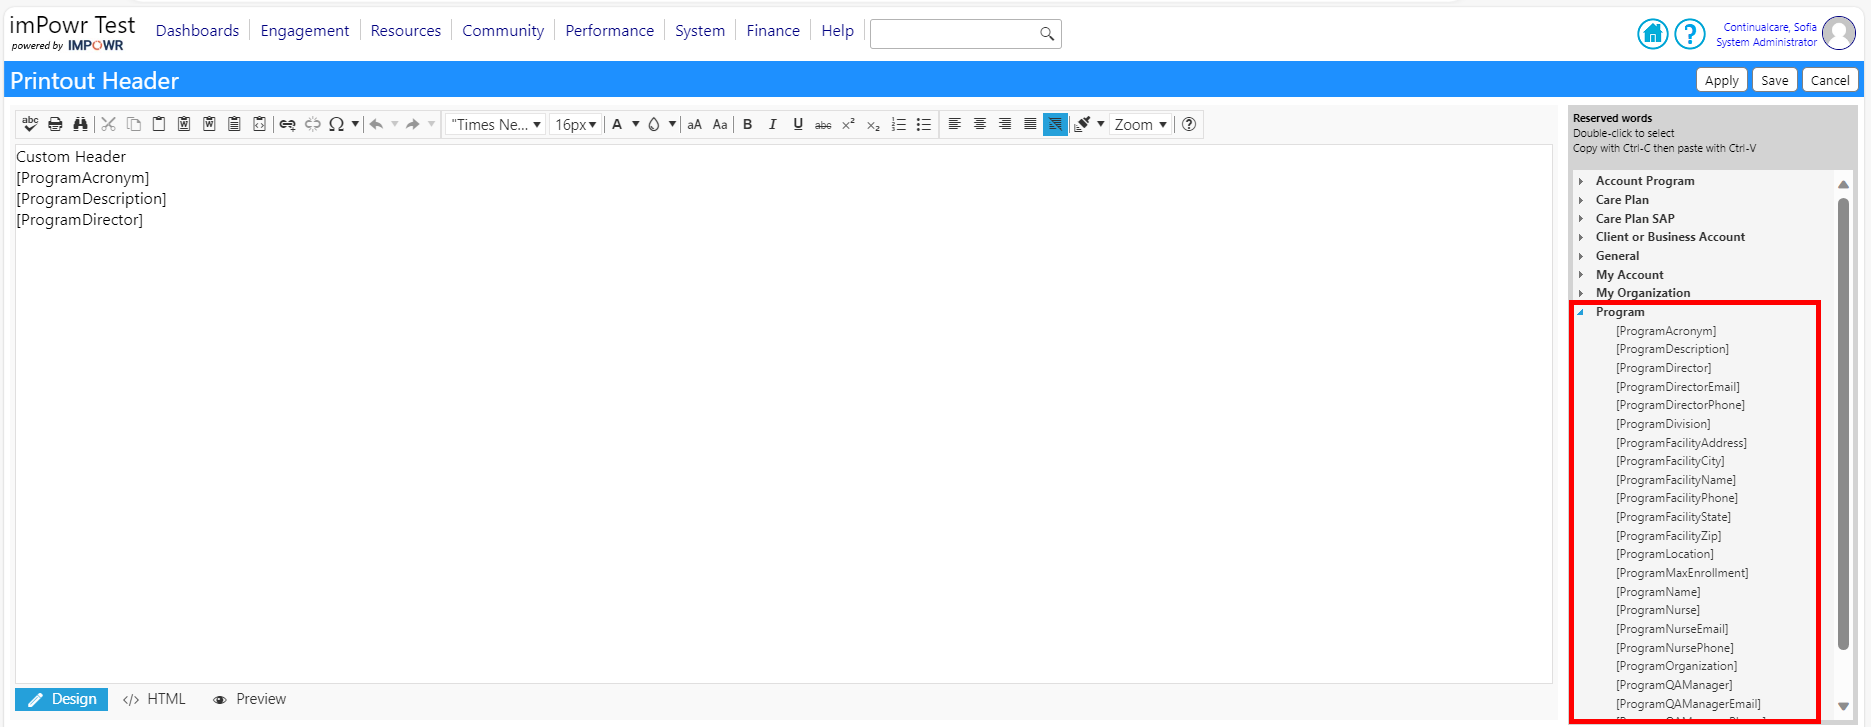Align text left
The width and height of the screenshot is (1871, 727).
954,124
